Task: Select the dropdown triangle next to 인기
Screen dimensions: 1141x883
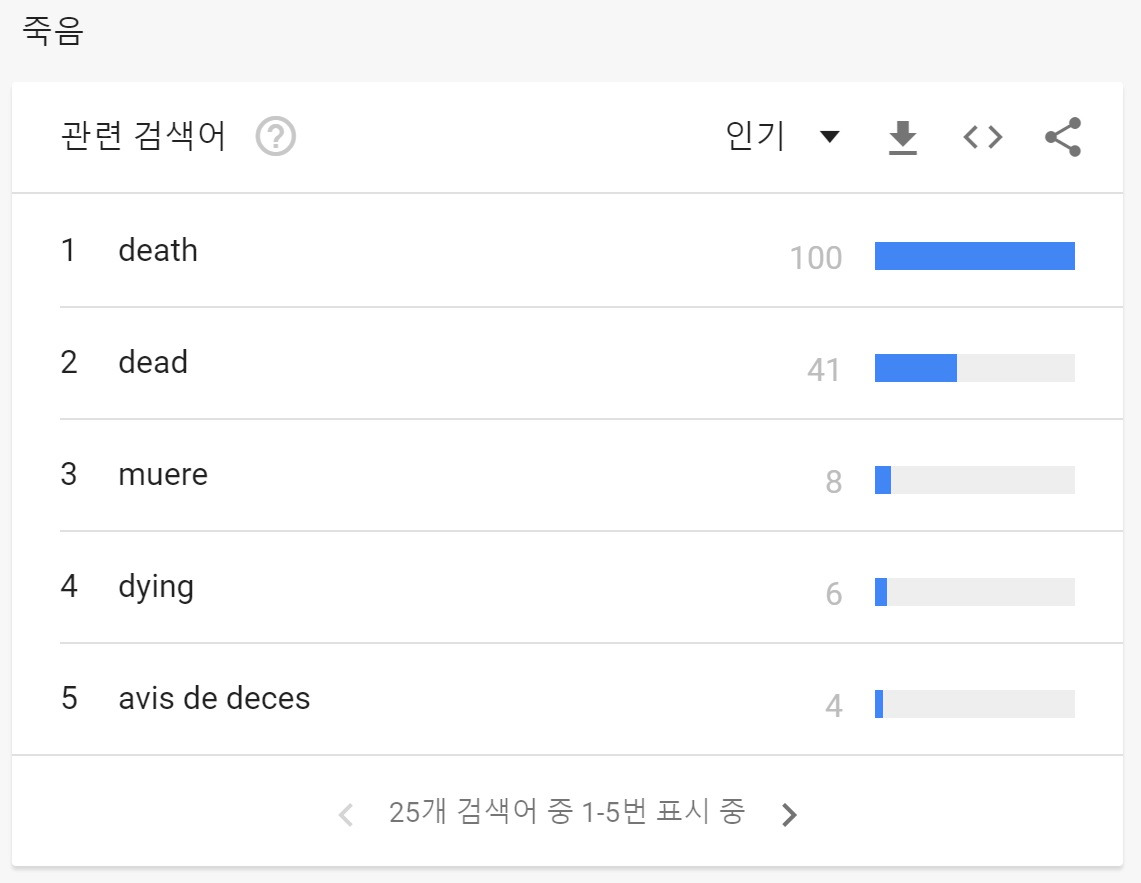Action: (831, 137)
